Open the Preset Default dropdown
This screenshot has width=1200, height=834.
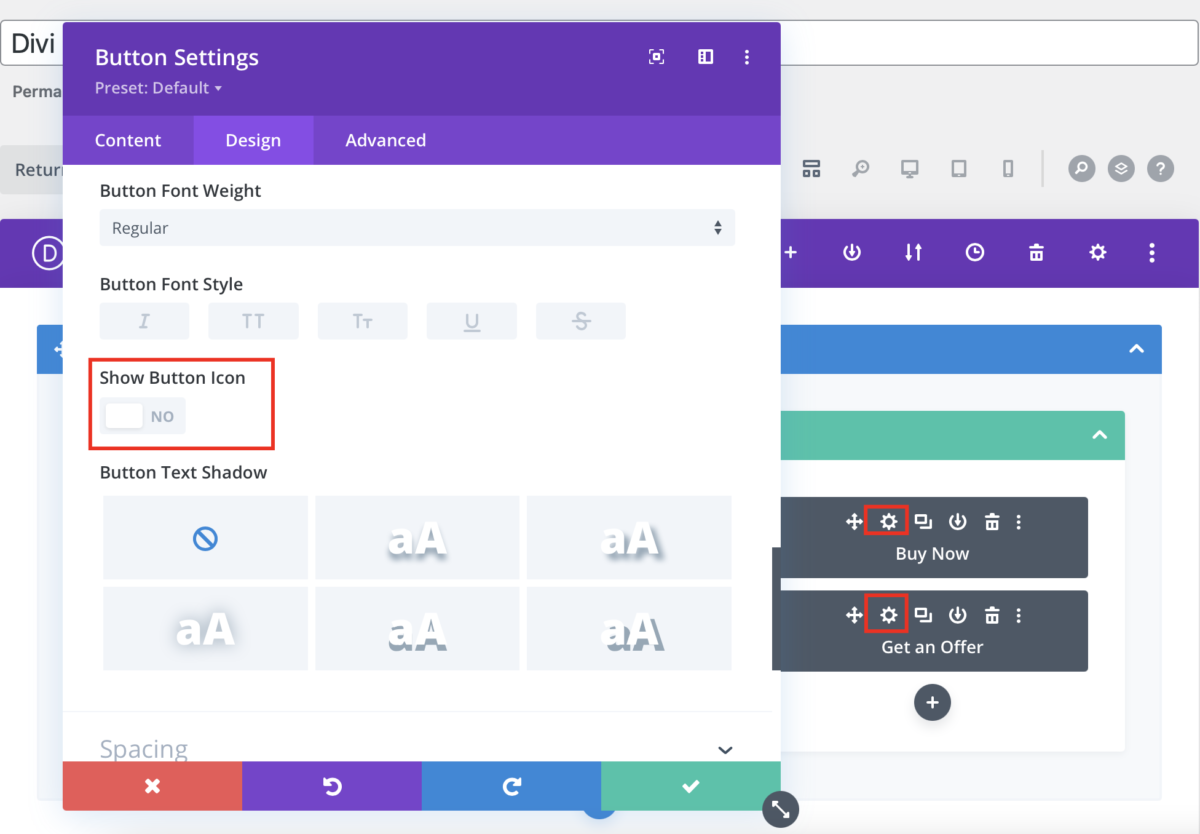[158, 87]
